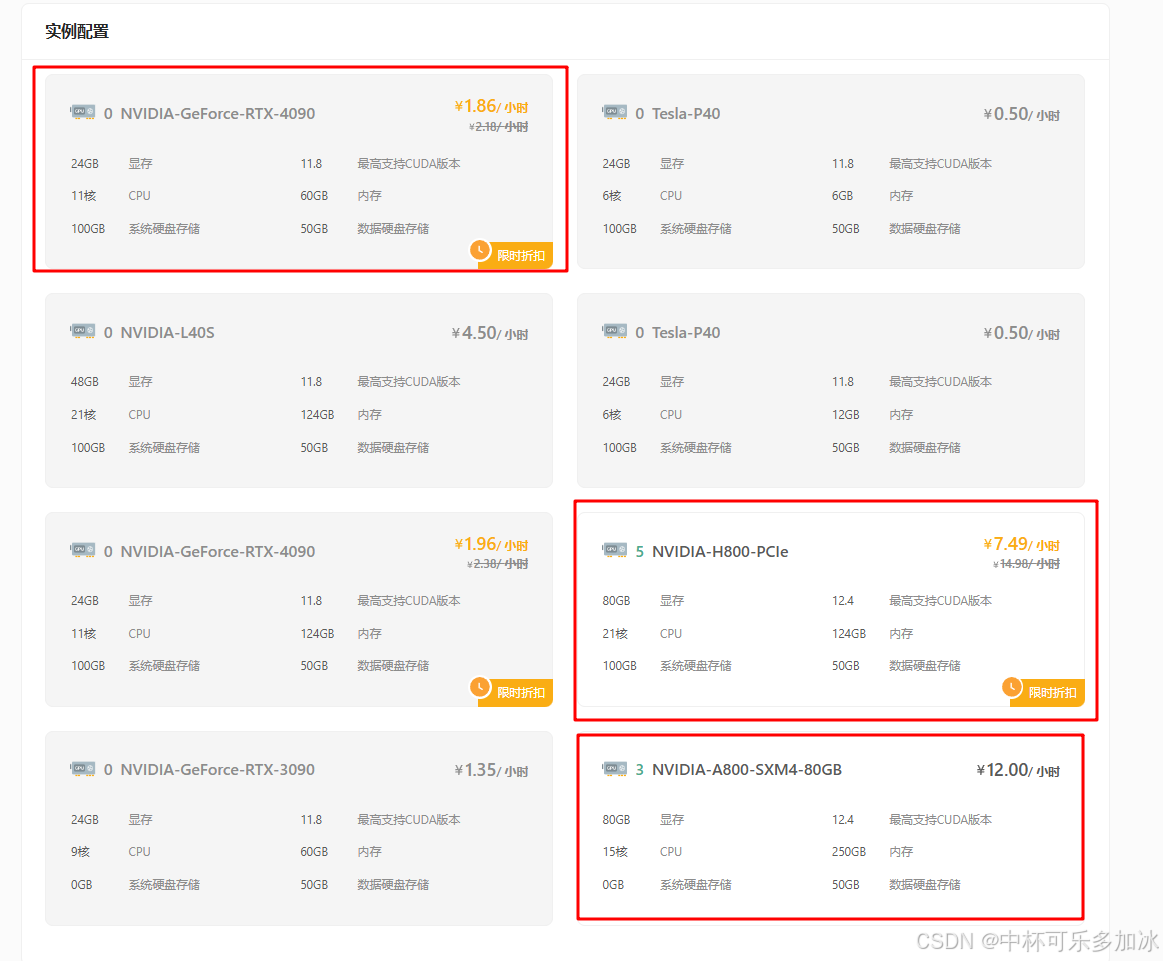Click the available count 5 before NVIDIA-H800-PCIe
The image size is (1163, 961).
(x=639, y=552)
